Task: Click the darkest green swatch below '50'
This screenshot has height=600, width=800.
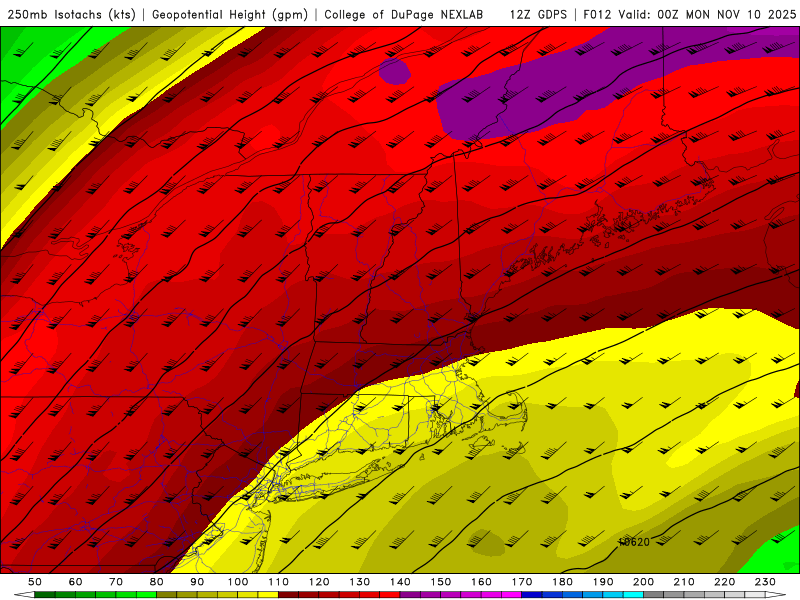Action: click(x=44, y=595)
